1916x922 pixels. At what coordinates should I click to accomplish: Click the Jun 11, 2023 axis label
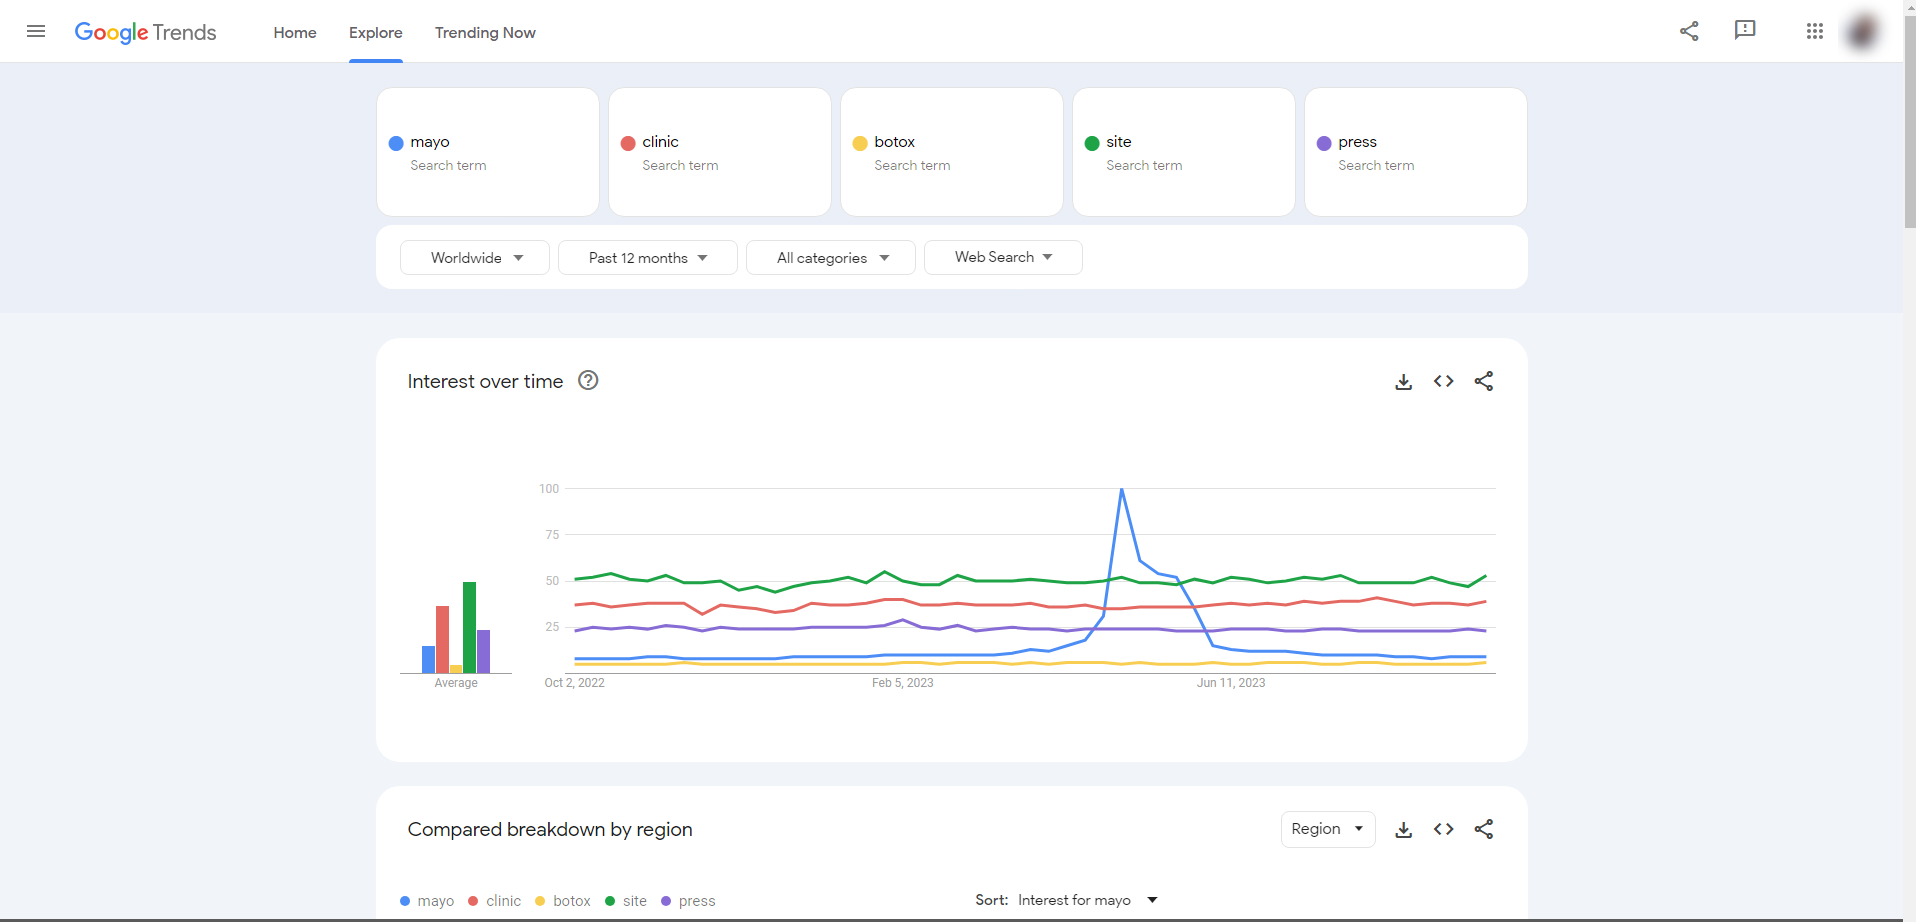(x=1231, y=683)
